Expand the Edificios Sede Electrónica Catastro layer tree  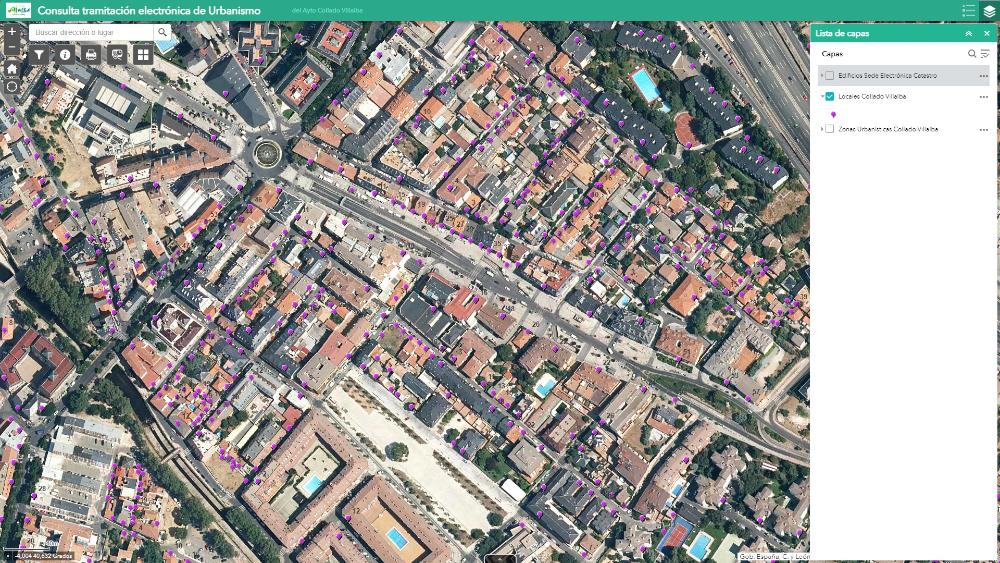[822, 76]
